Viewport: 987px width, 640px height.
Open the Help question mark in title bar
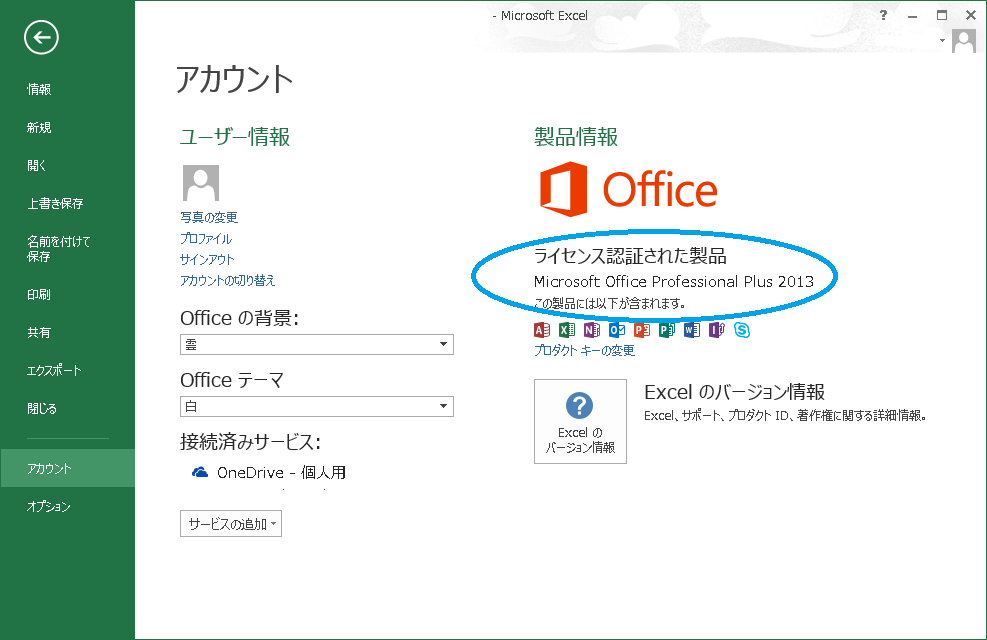pyautogui.click(x=884, y=15)
